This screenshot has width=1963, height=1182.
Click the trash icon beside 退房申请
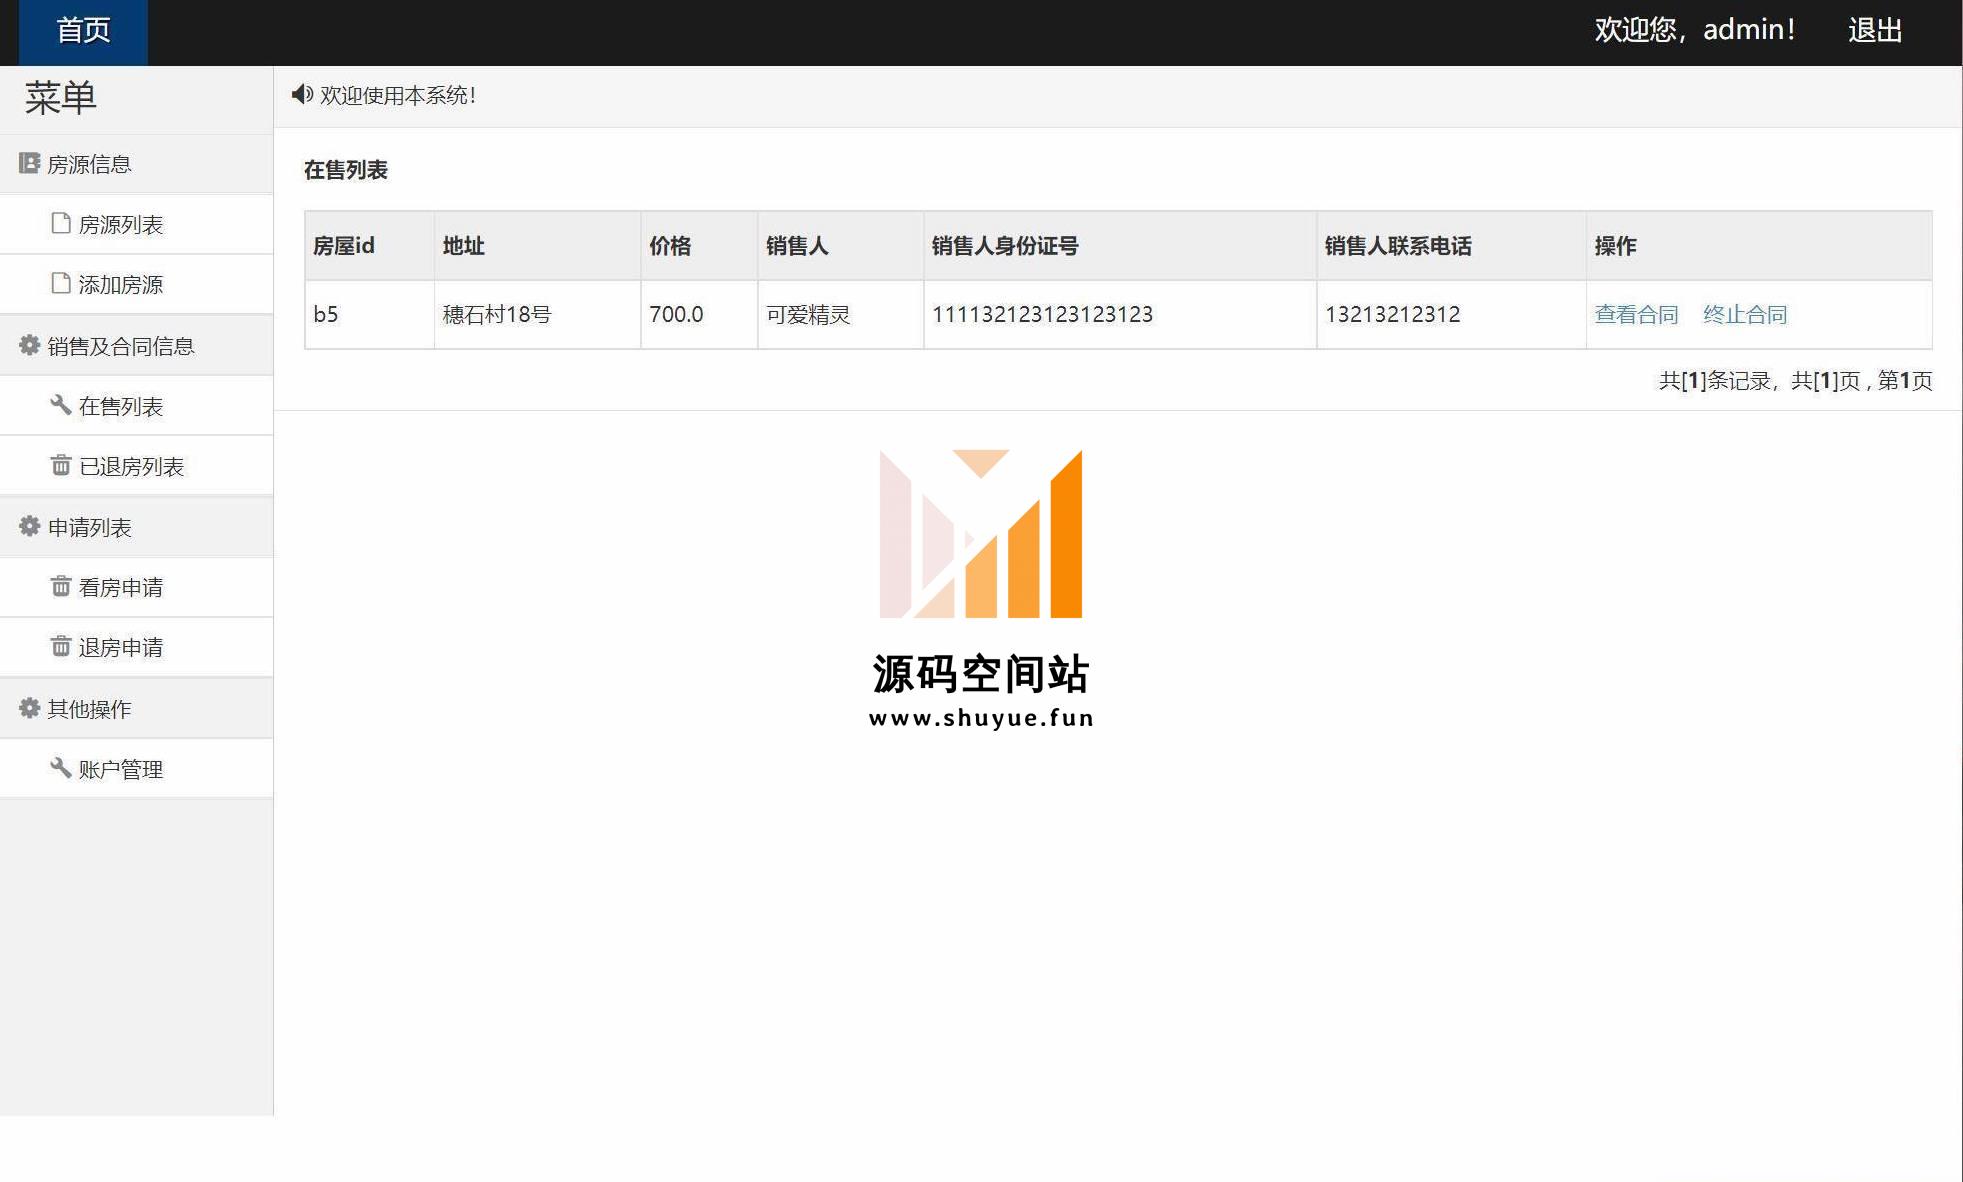tap(61, 646)
